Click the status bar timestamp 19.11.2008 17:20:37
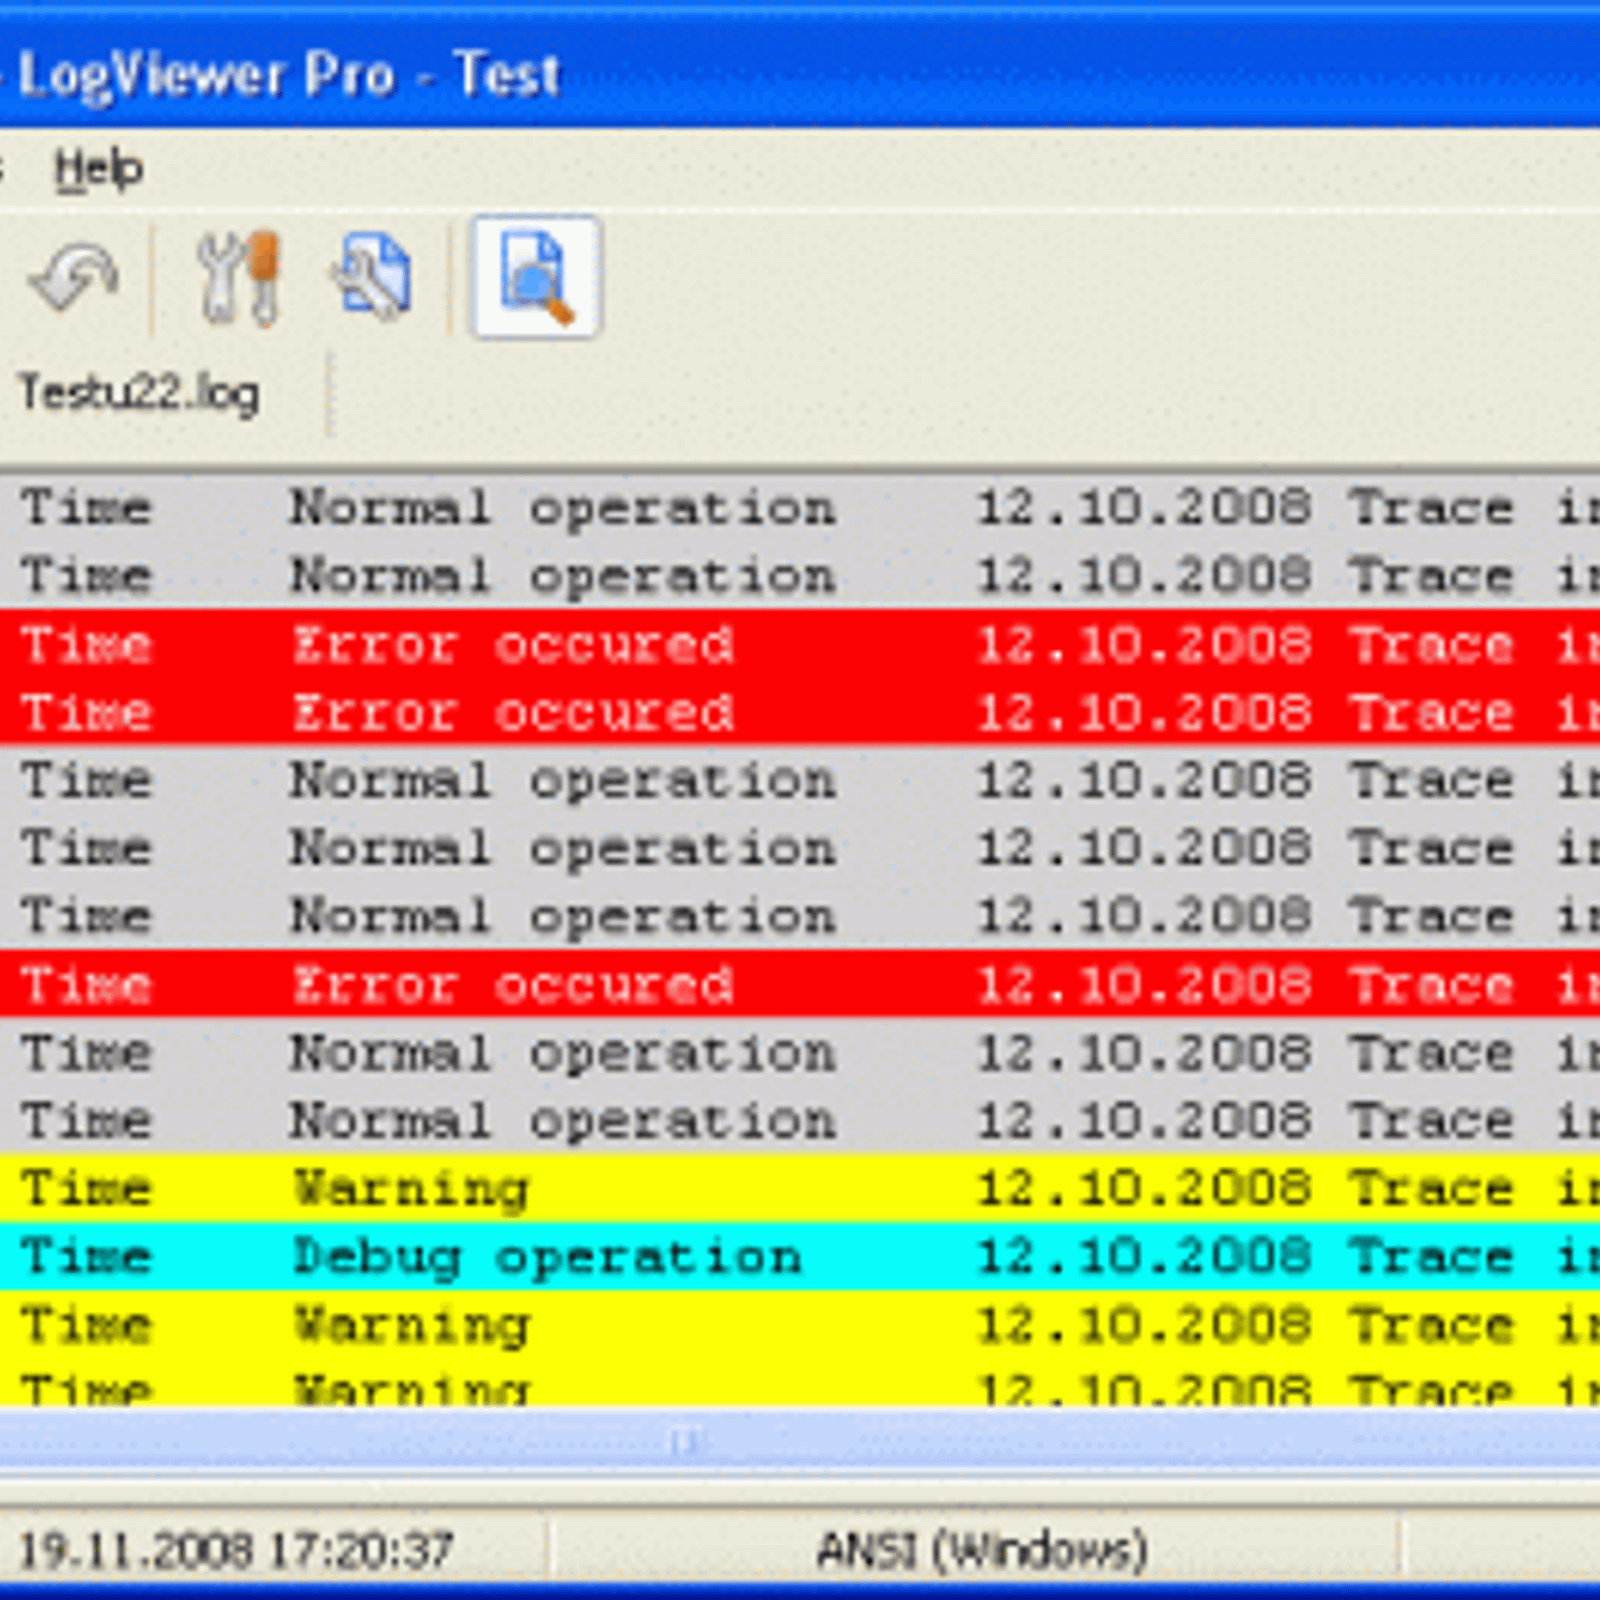This screenshot has height=1600, width=1600. (236, 1550)
